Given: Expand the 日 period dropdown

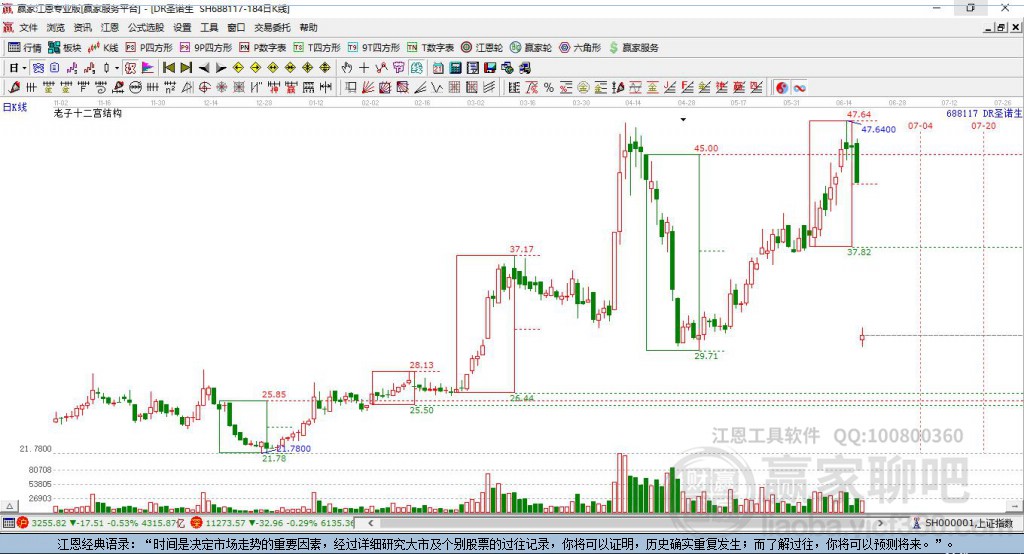Looking at the screenshot, I should coord(24,68).
